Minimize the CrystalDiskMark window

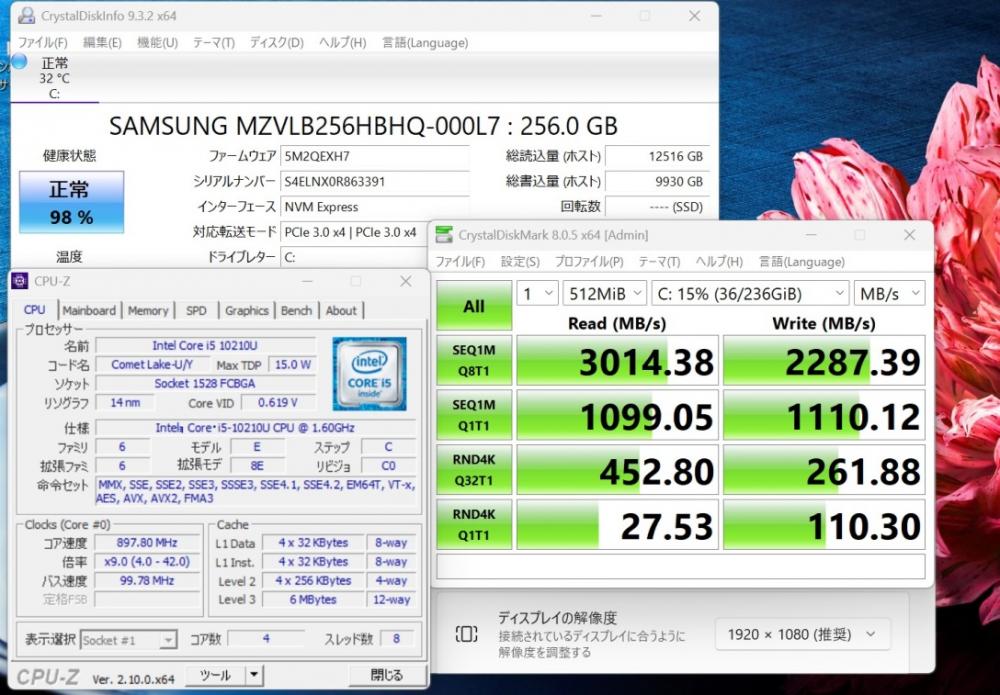[811, 235]
